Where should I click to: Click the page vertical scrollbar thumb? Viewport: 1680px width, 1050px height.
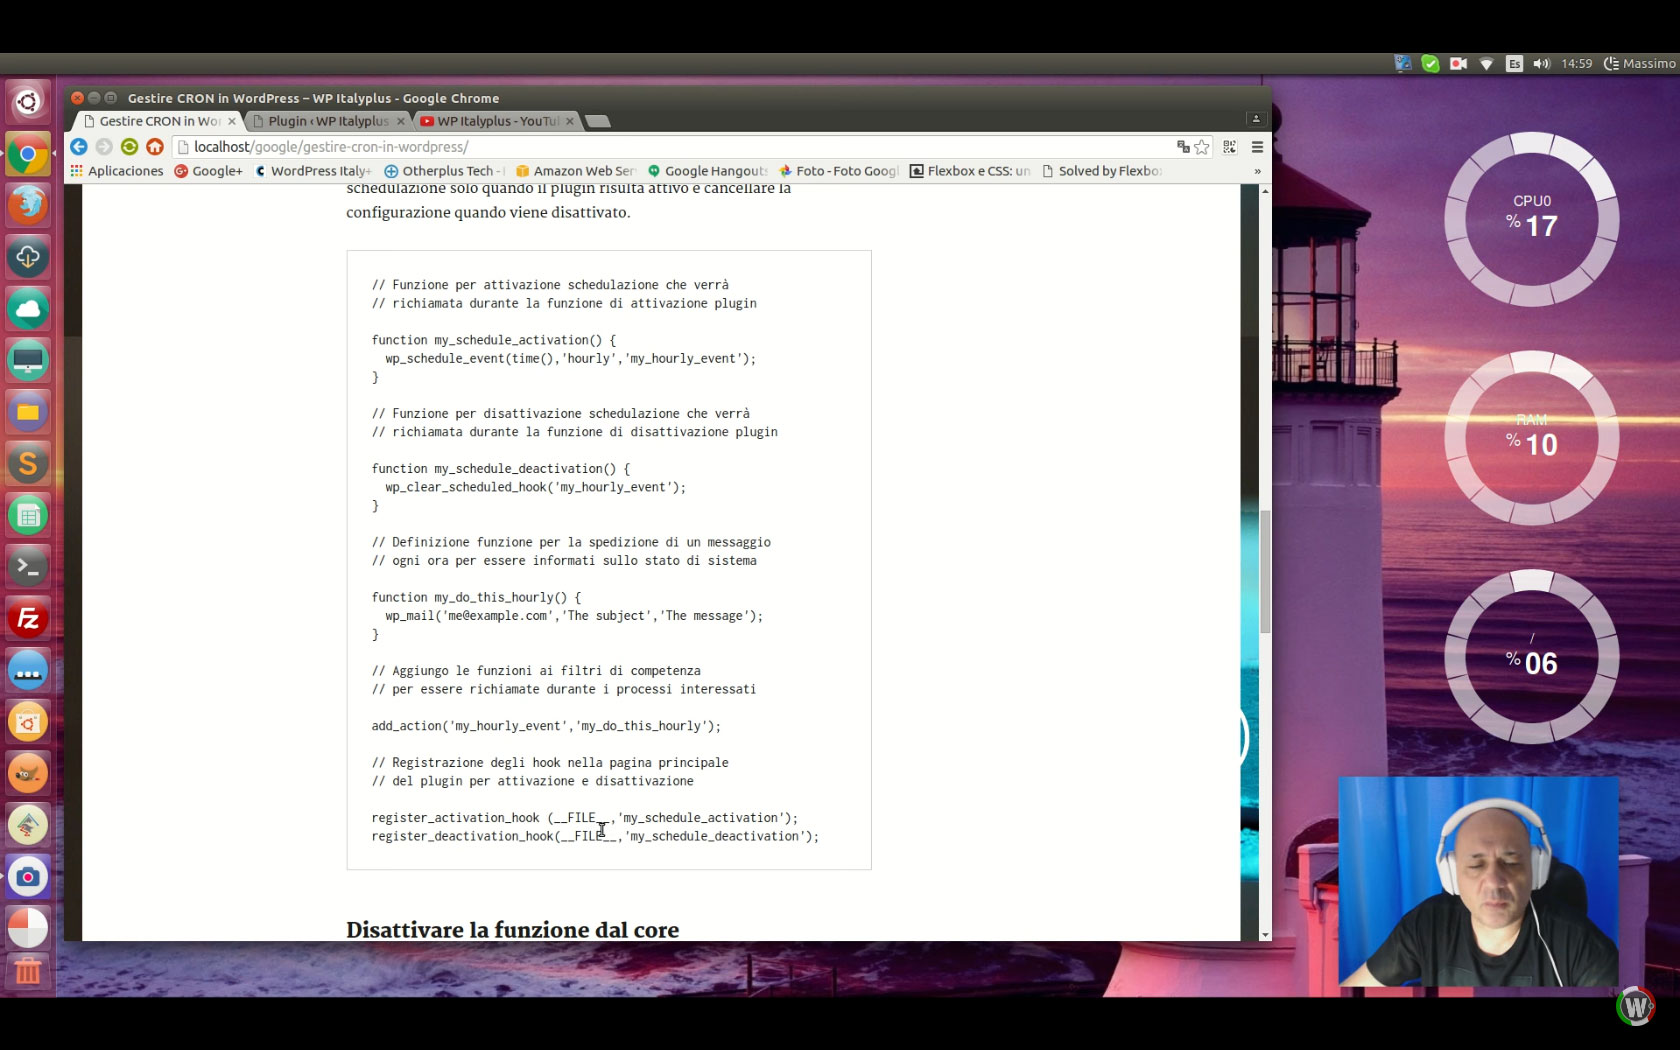tap(1265, 571)
